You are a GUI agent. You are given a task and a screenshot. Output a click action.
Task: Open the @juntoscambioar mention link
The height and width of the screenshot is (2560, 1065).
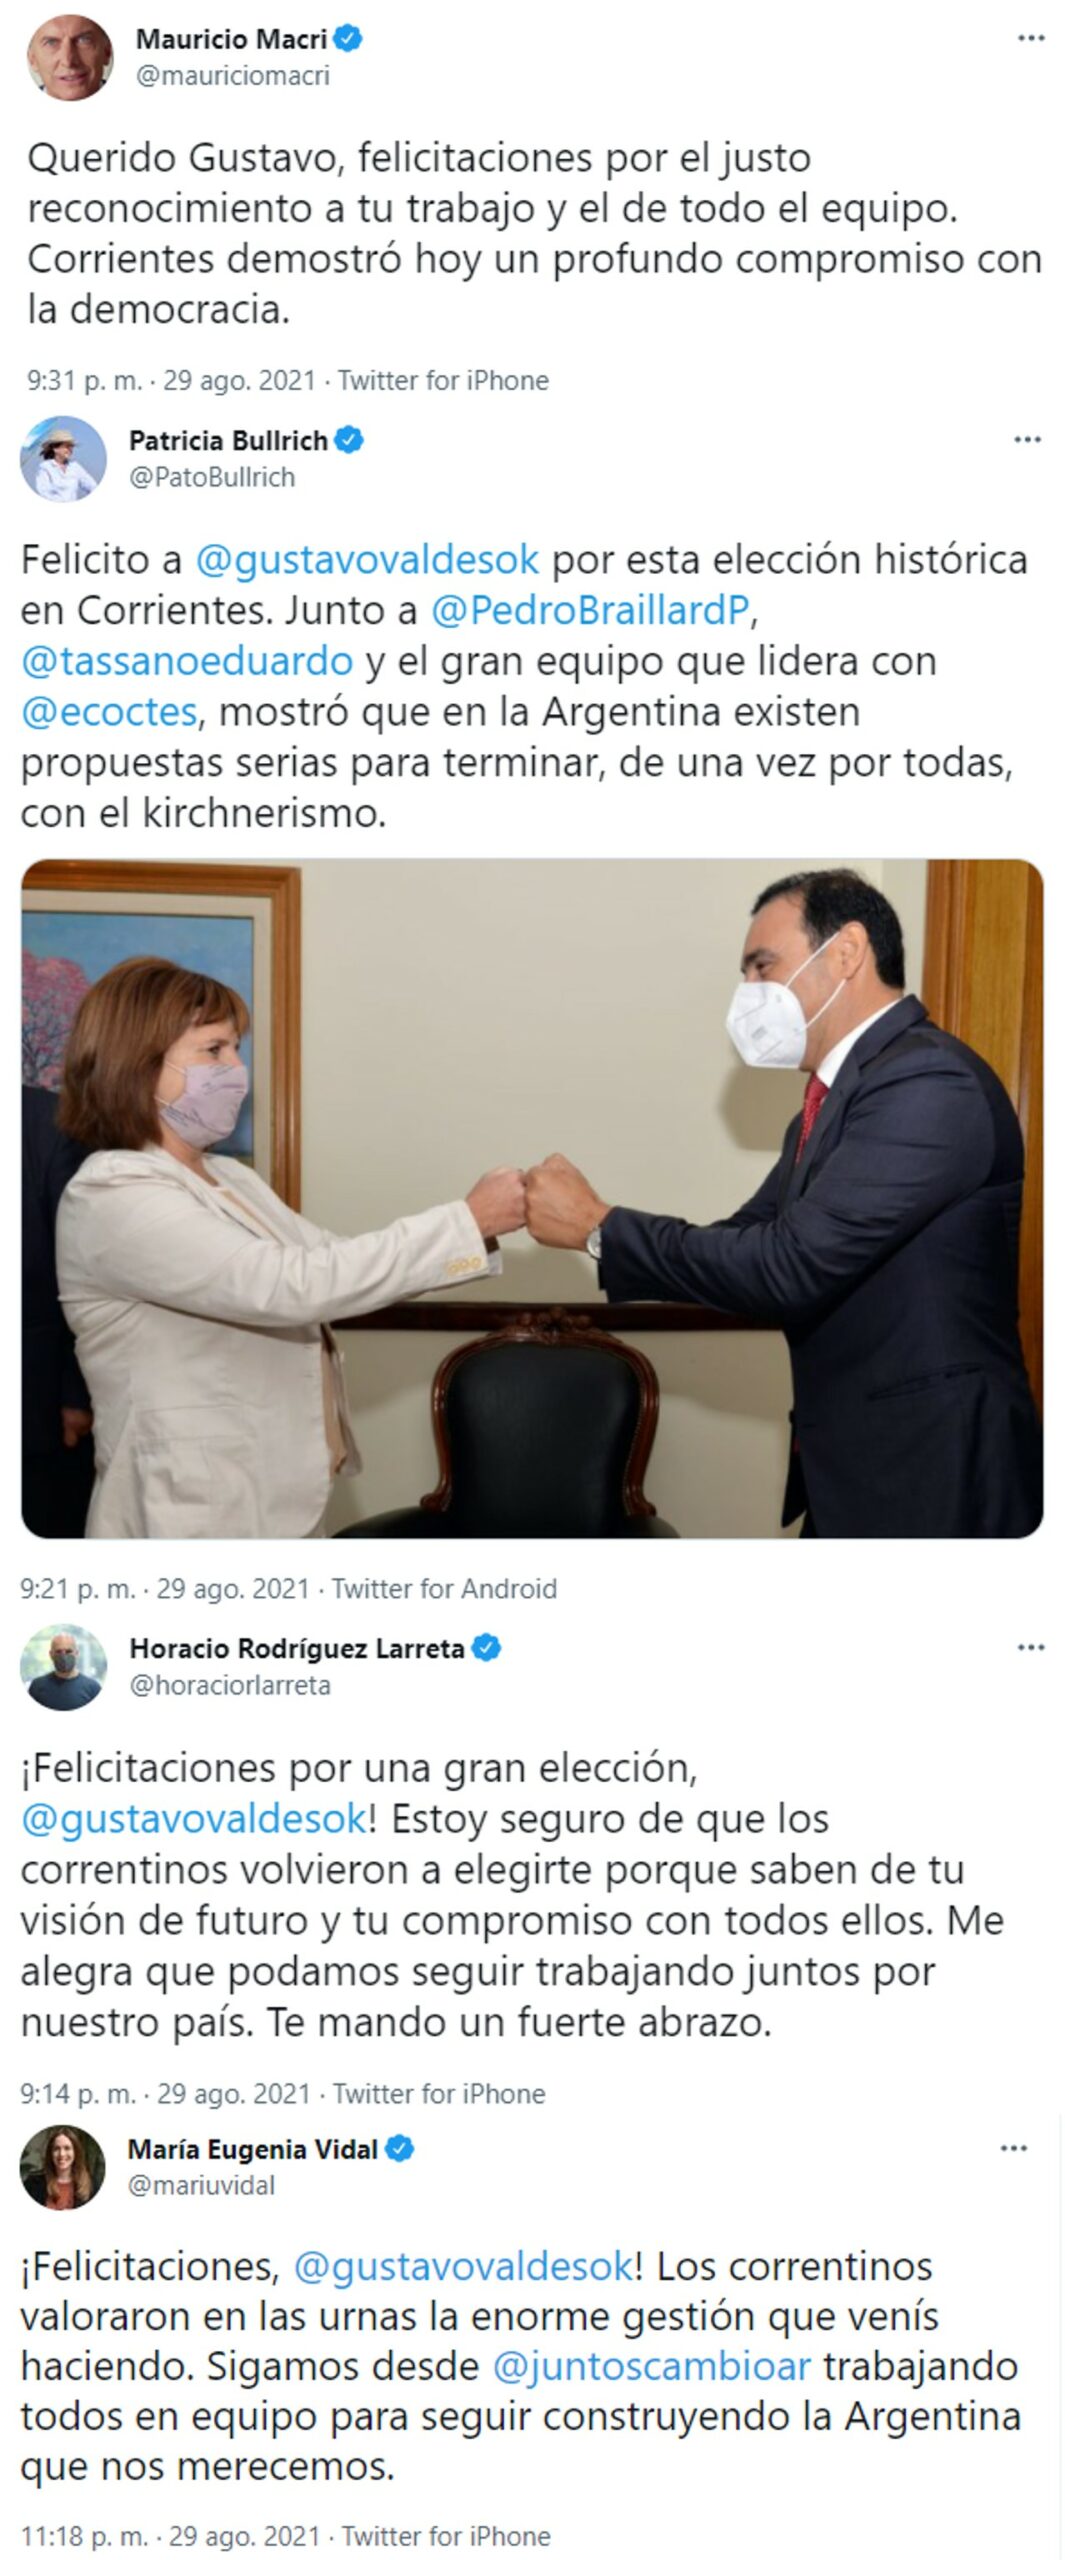point(651,2367)
